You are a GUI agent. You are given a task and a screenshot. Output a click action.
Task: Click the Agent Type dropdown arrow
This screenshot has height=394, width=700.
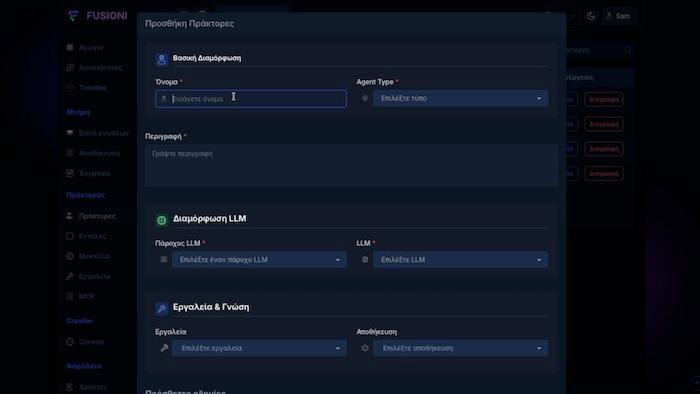pos(539,99)
